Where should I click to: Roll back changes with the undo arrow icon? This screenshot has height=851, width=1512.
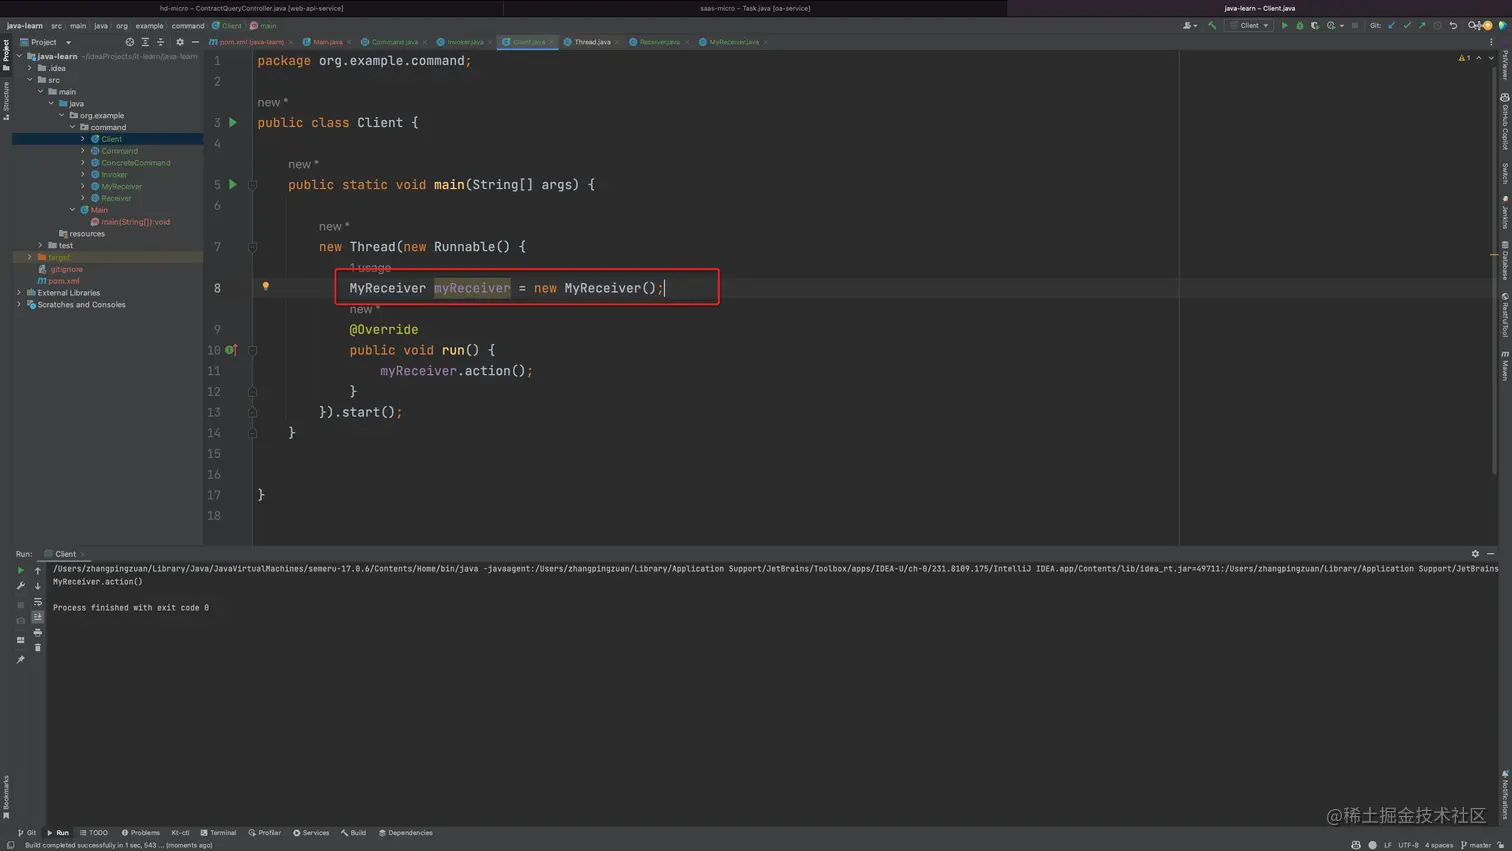pyautogui.click(x=1453, y=26)
